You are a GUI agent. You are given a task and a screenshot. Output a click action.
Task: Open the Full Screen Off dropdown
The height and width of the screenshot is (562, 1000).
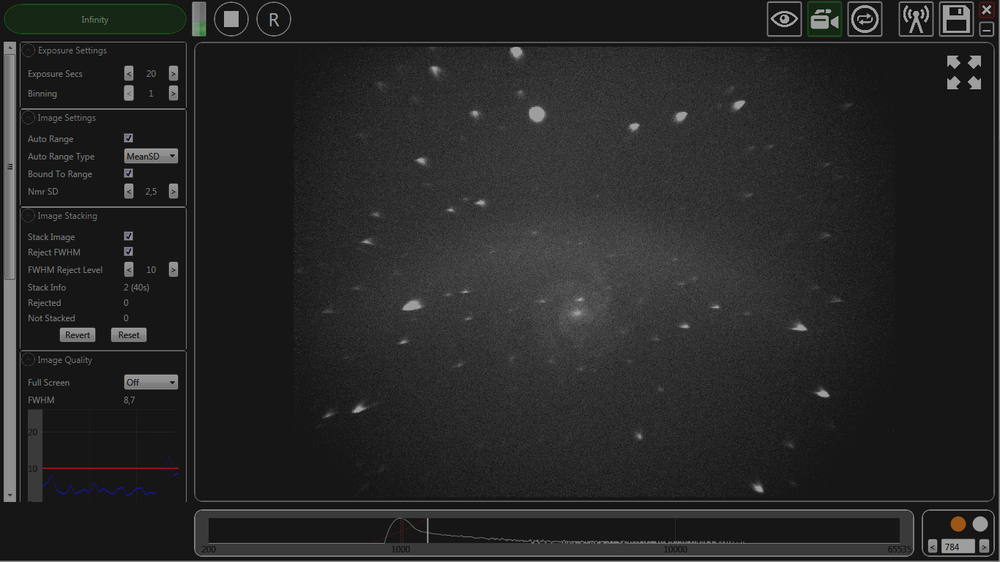[x=151, y=382]
